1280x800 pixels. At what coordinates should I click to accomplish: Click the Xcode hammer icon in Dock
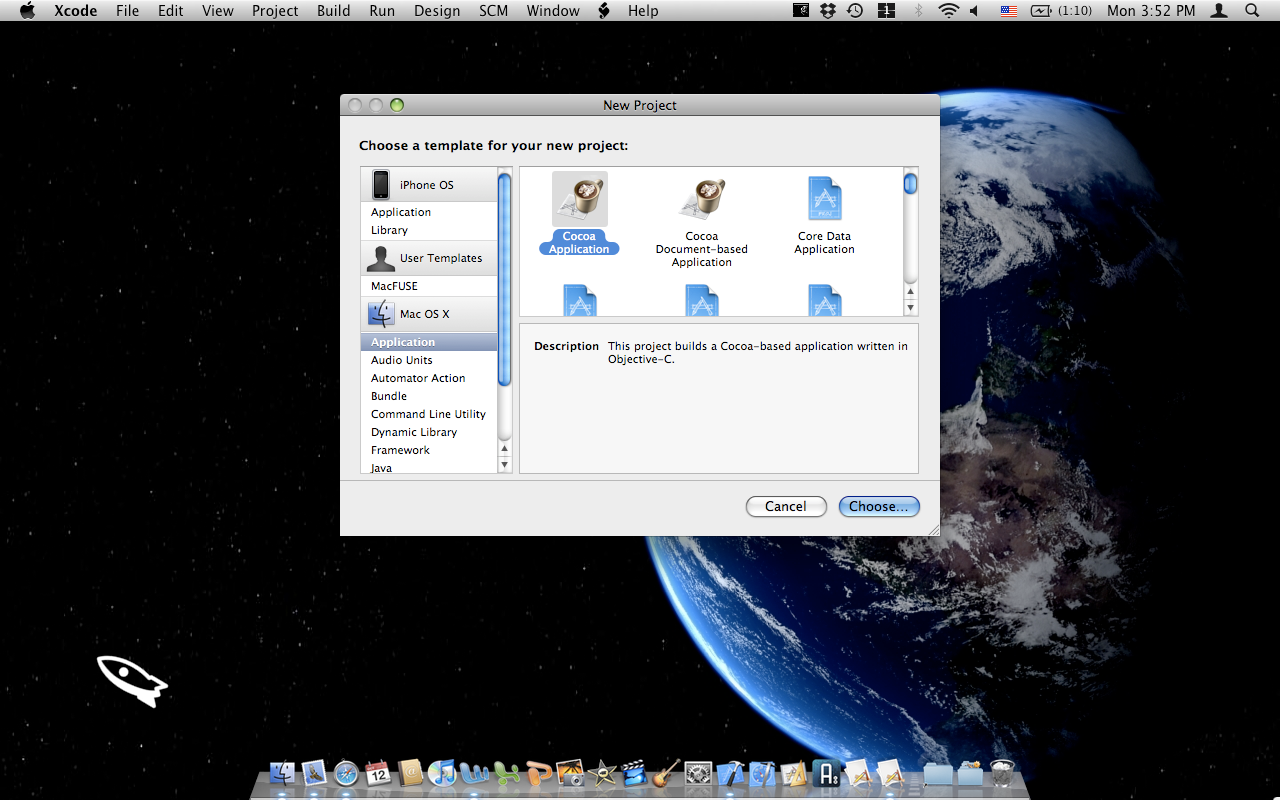[730, 773]
